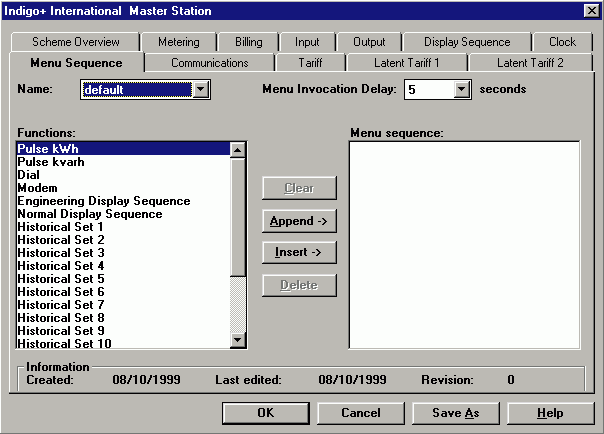Switch to the Latent Tariff 1 tab
604x434 pixels.
[x=406, y=63]
